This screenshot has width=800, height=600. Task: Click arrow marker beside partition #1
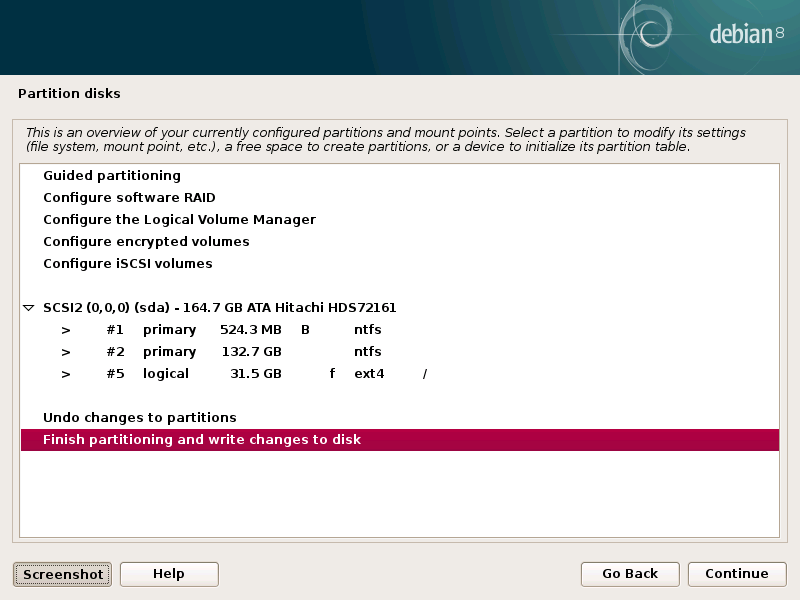point(66,330)
